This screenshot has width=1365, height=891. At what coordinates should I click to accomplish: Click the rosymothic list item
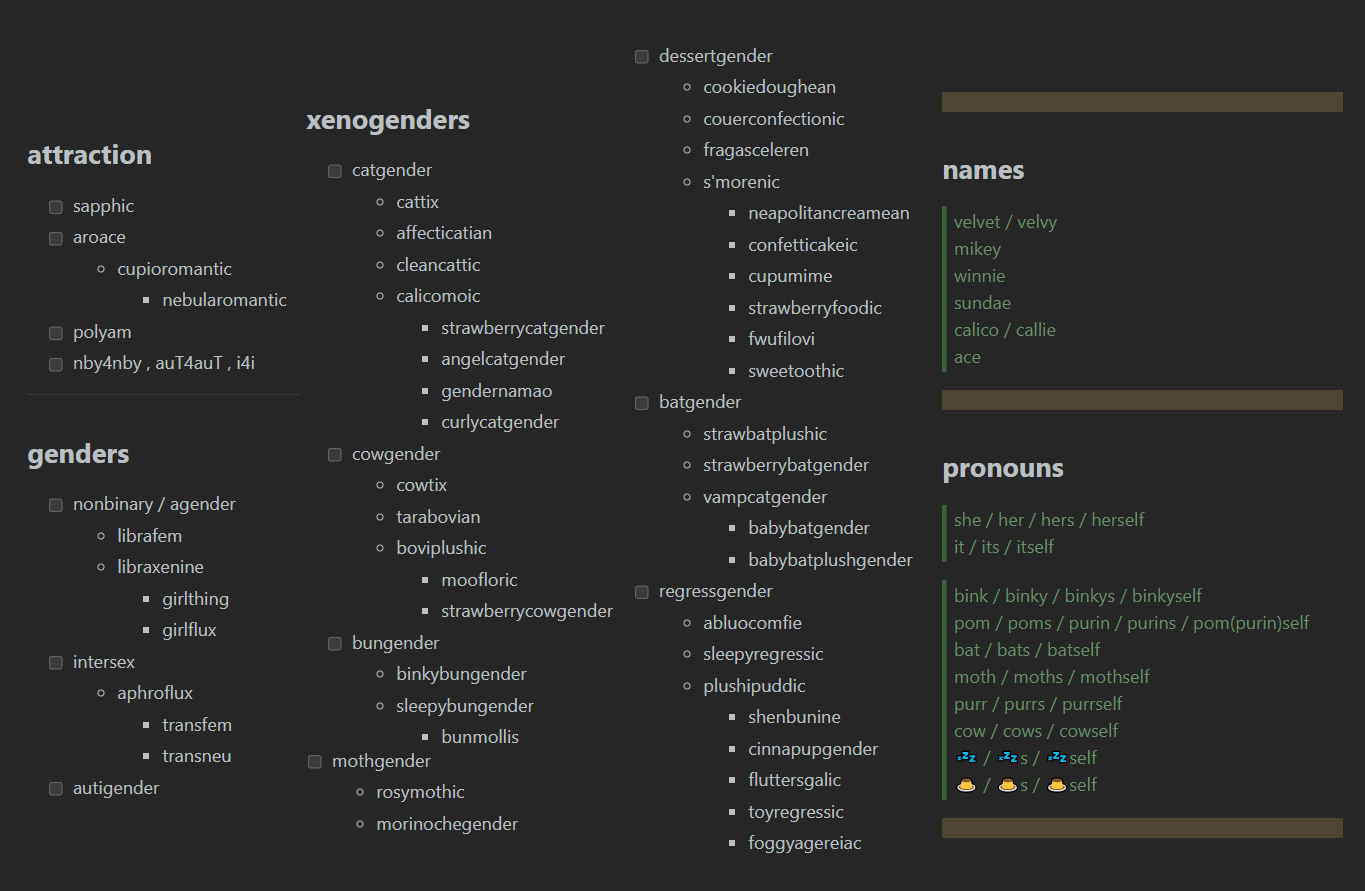420,792
